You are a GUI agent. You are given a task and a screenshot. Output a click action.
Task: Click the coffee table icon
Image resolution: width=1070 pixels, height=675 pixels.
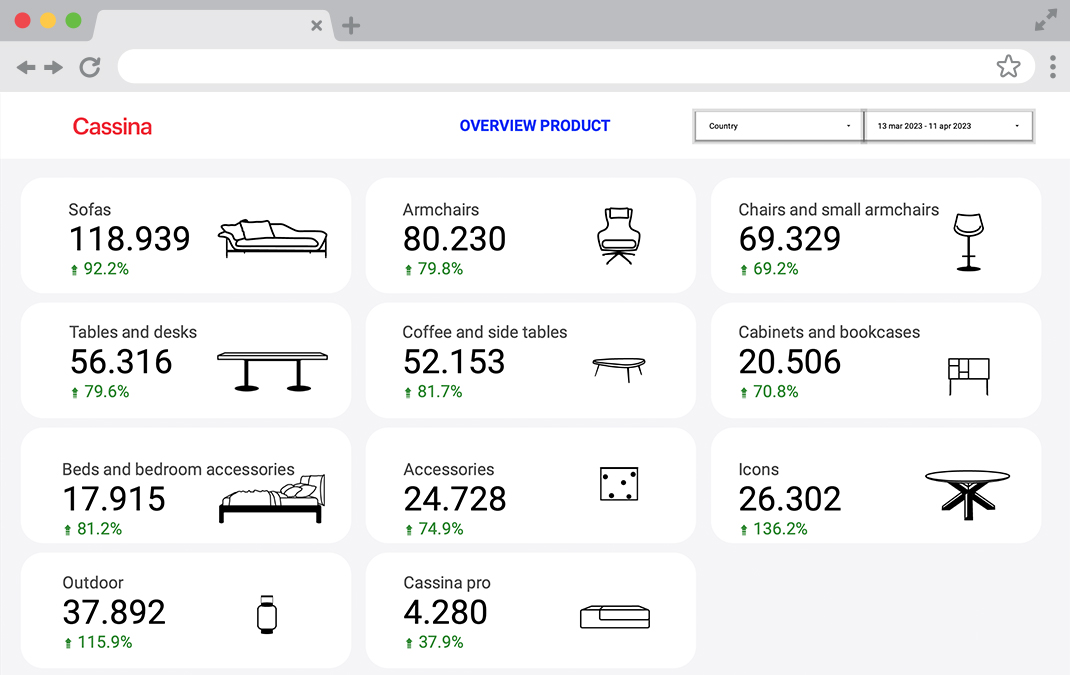pyautogui.click(x=619, y=369)
